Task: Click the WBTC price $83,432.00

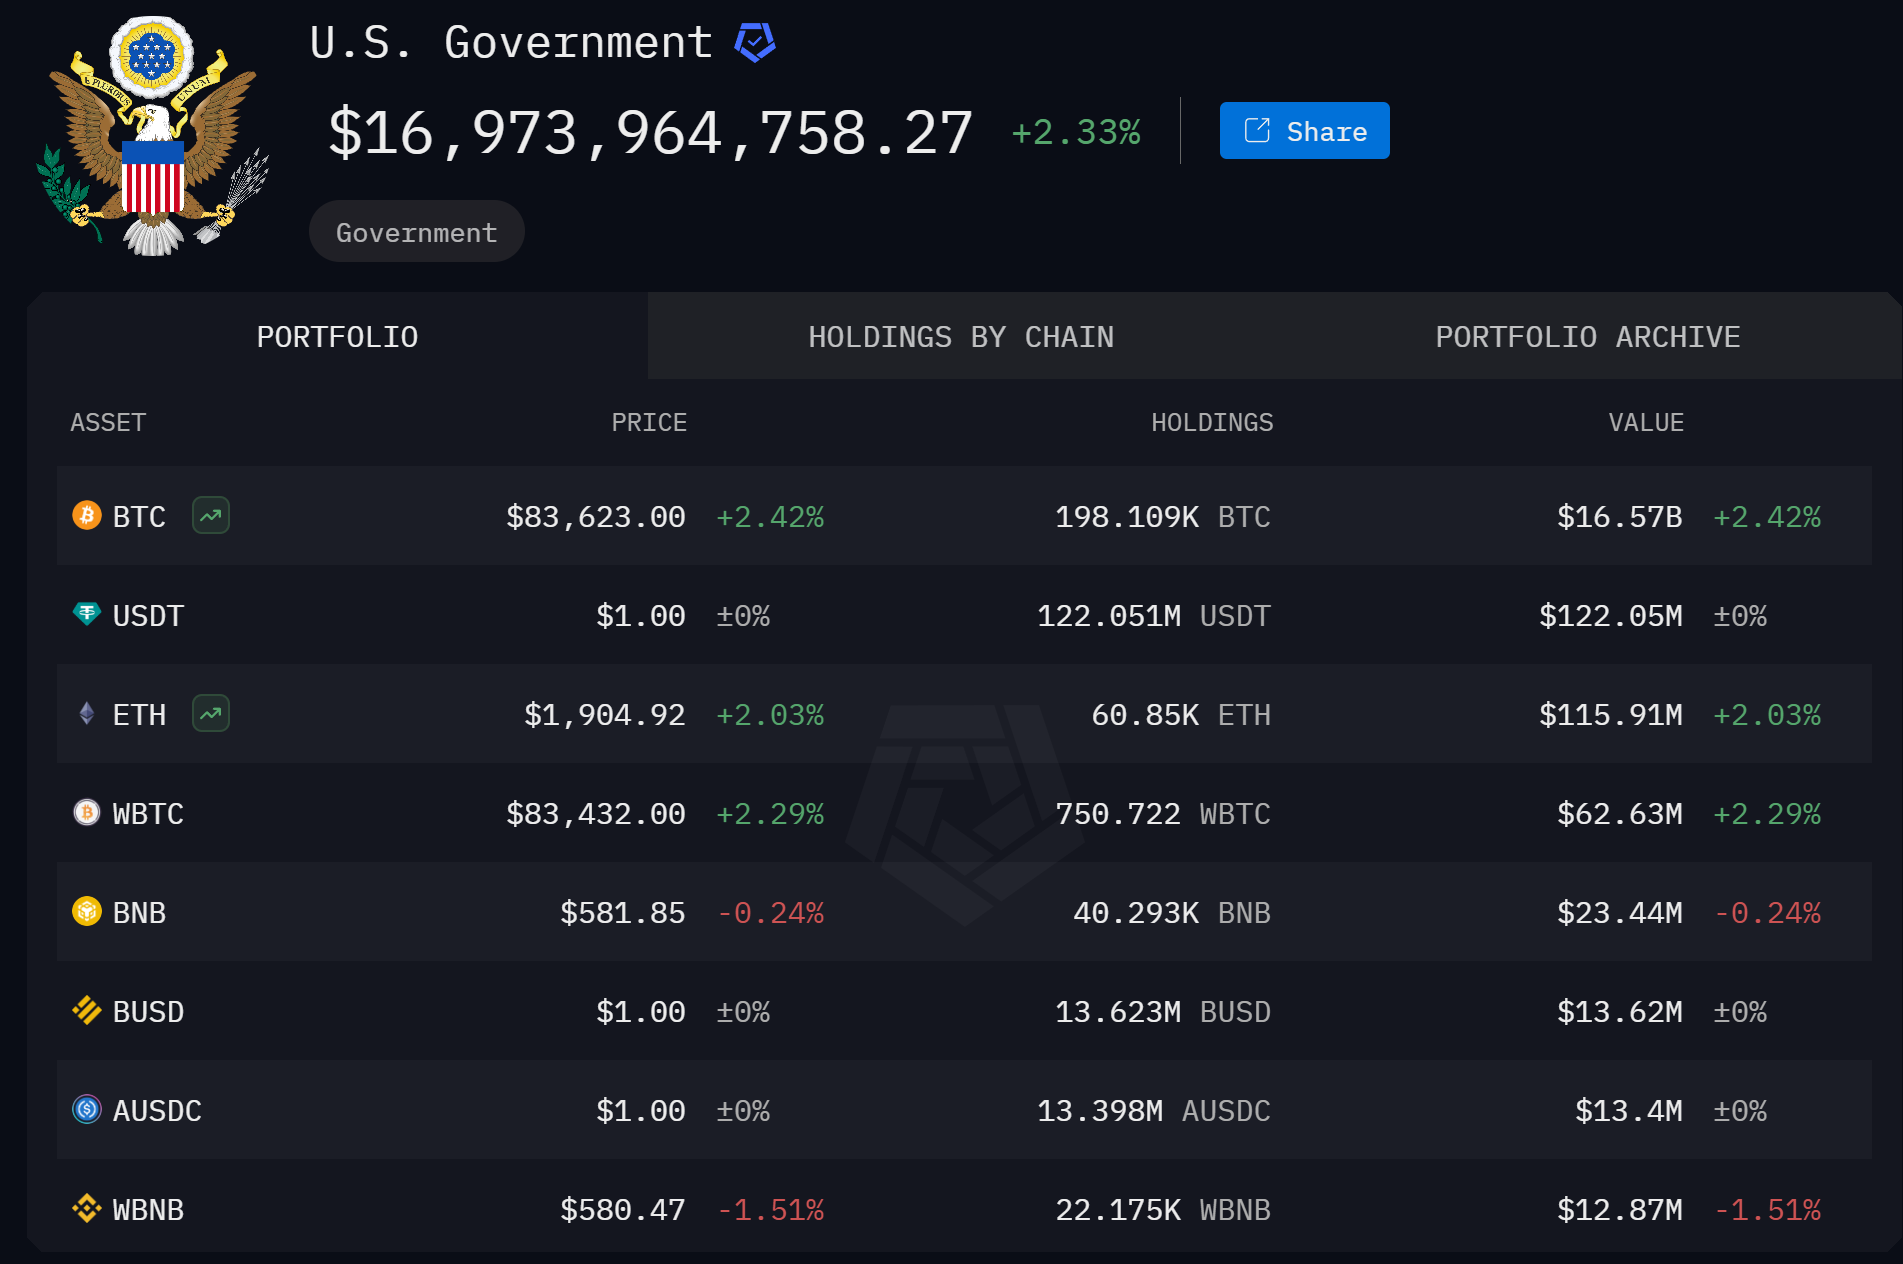Action: coord(596,814)
